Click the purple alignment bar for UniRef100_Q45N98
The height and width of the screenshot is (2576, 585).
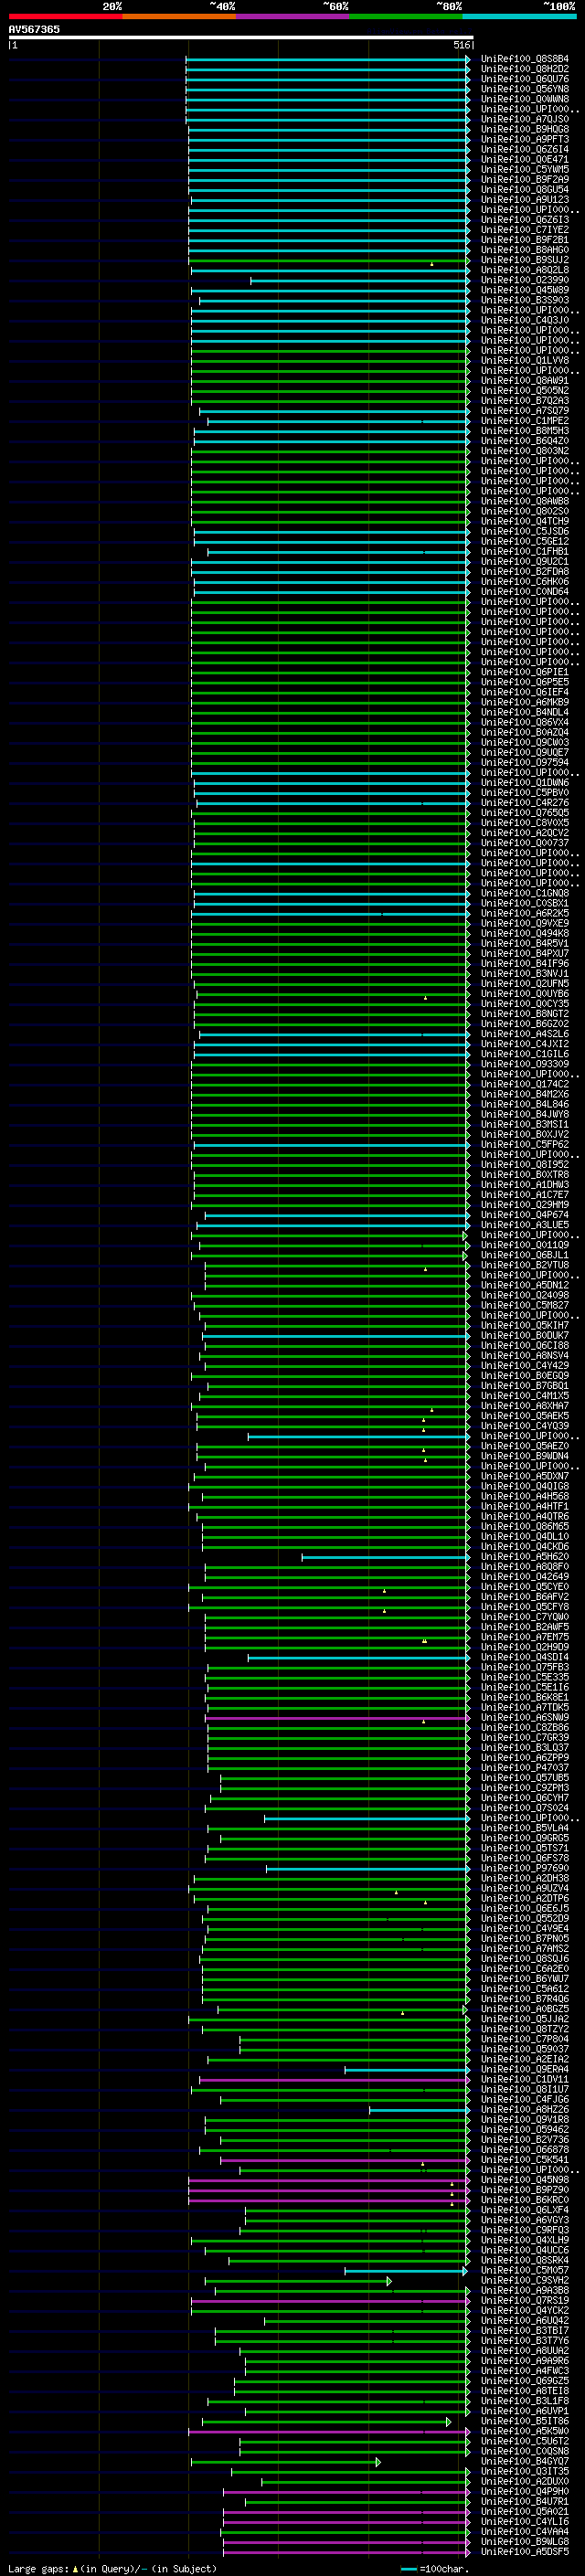coord(329,2179)
